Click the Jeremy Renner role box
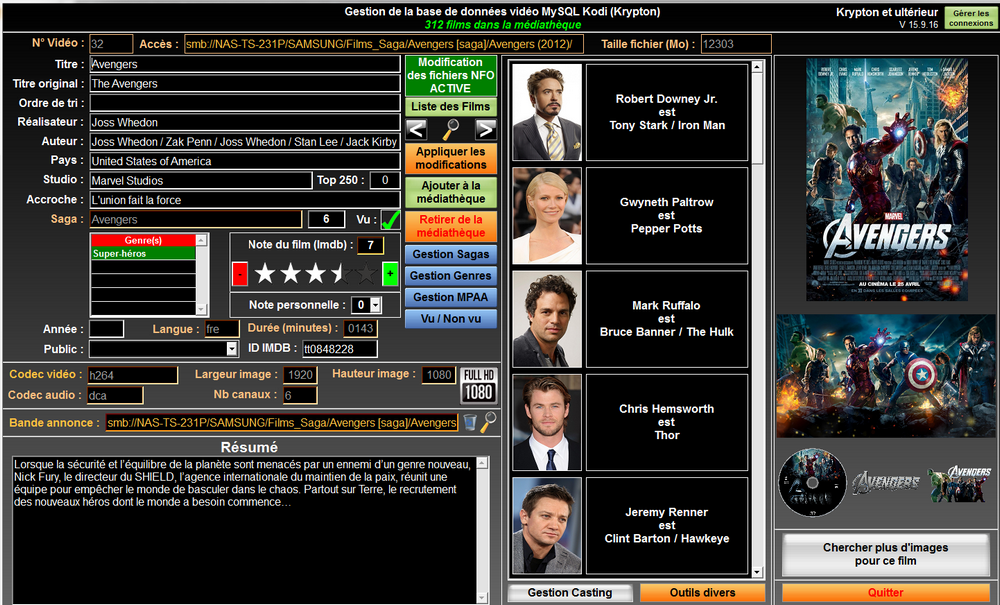 (x=666, y=525)
